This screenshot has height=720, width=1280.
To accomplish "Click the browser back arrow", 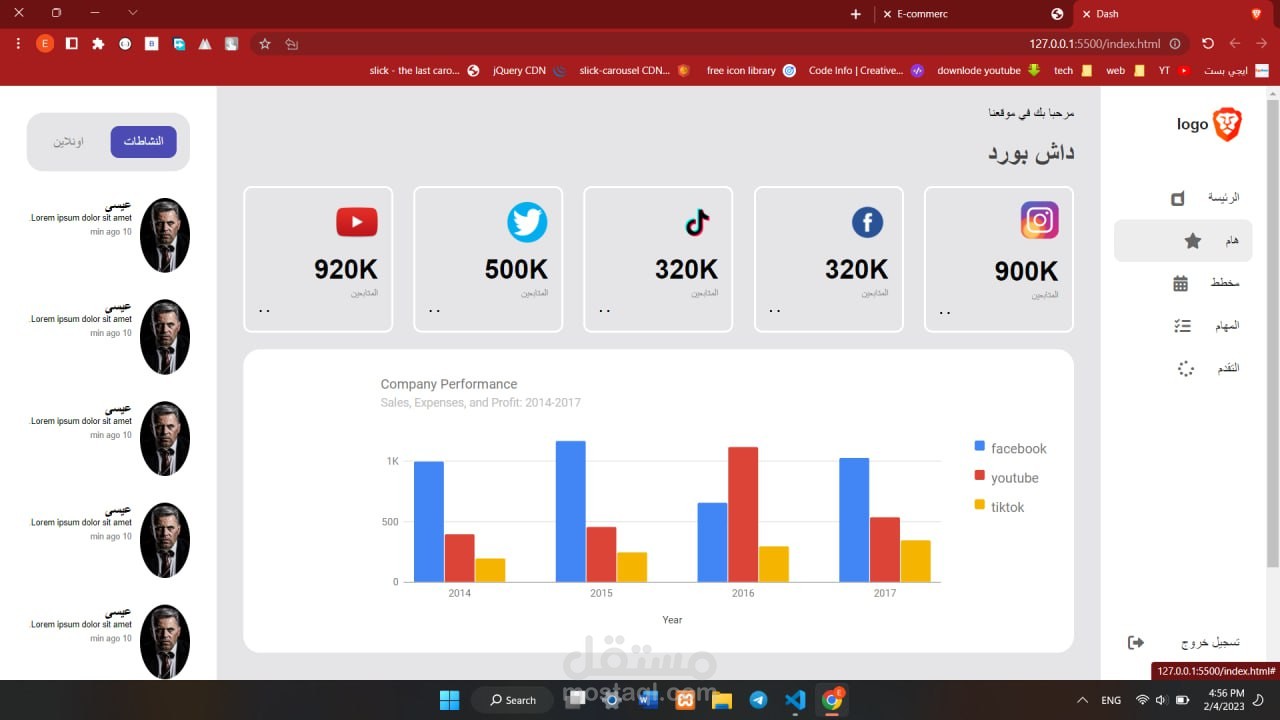I will coord(1235,44).
